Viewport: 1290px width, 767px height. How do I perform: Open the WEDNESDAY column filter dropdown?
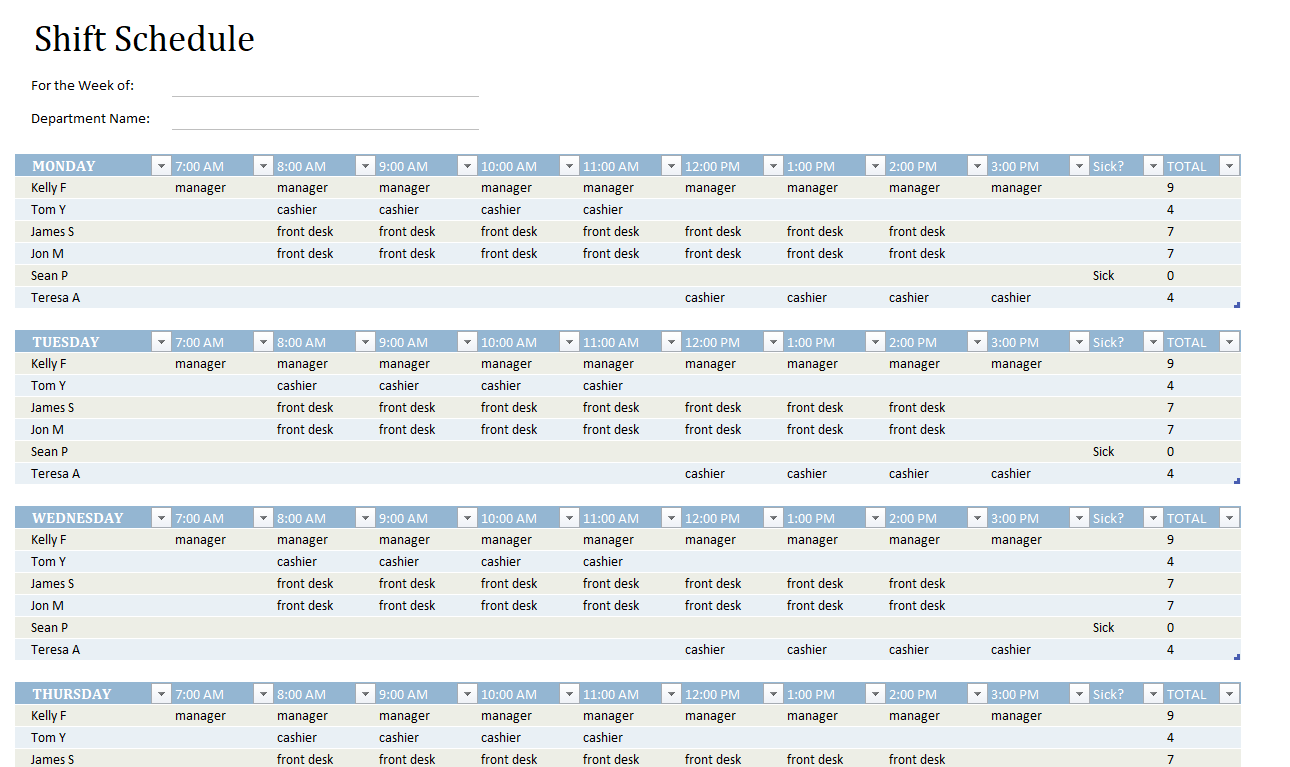(161, 518)
